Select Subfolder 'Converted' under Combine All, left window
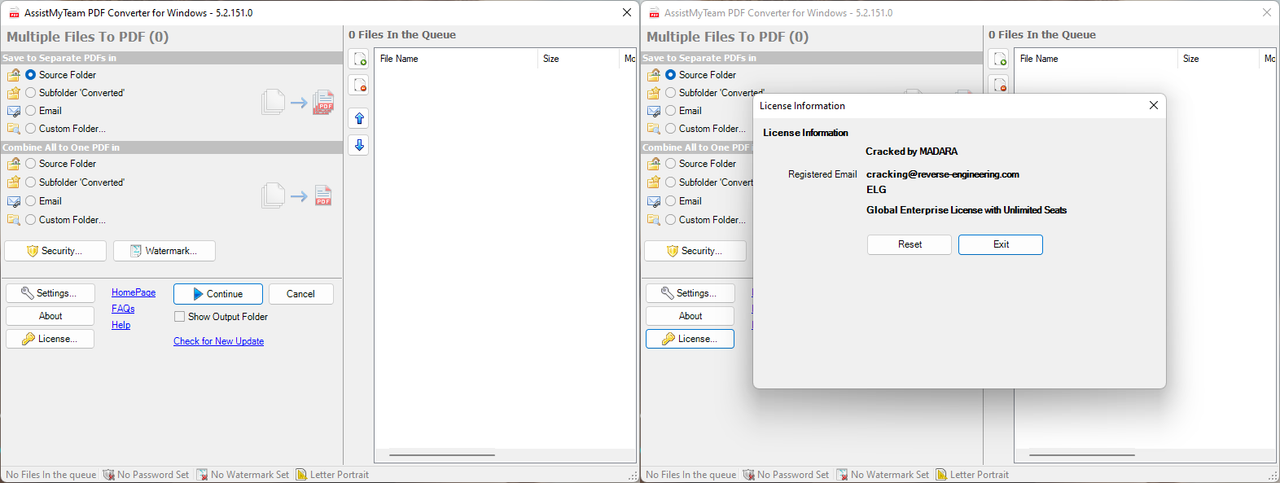Screen dimensions: 1280x483 [x=31, y=183]
